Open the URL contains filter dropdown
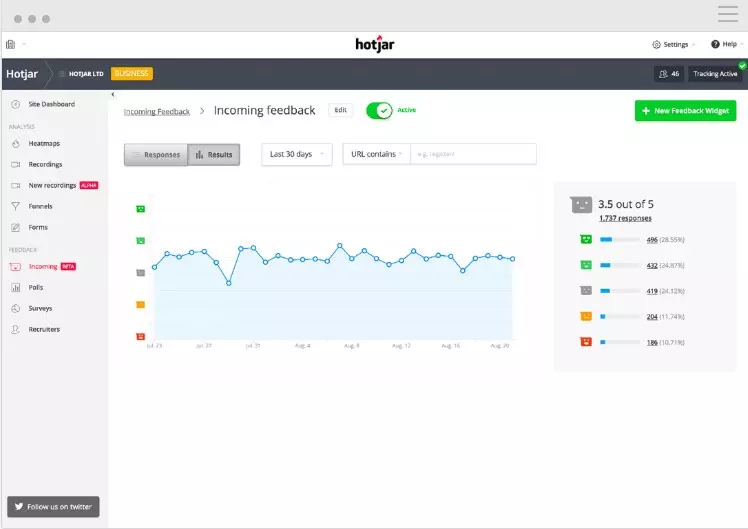 [x=376, y=154]
